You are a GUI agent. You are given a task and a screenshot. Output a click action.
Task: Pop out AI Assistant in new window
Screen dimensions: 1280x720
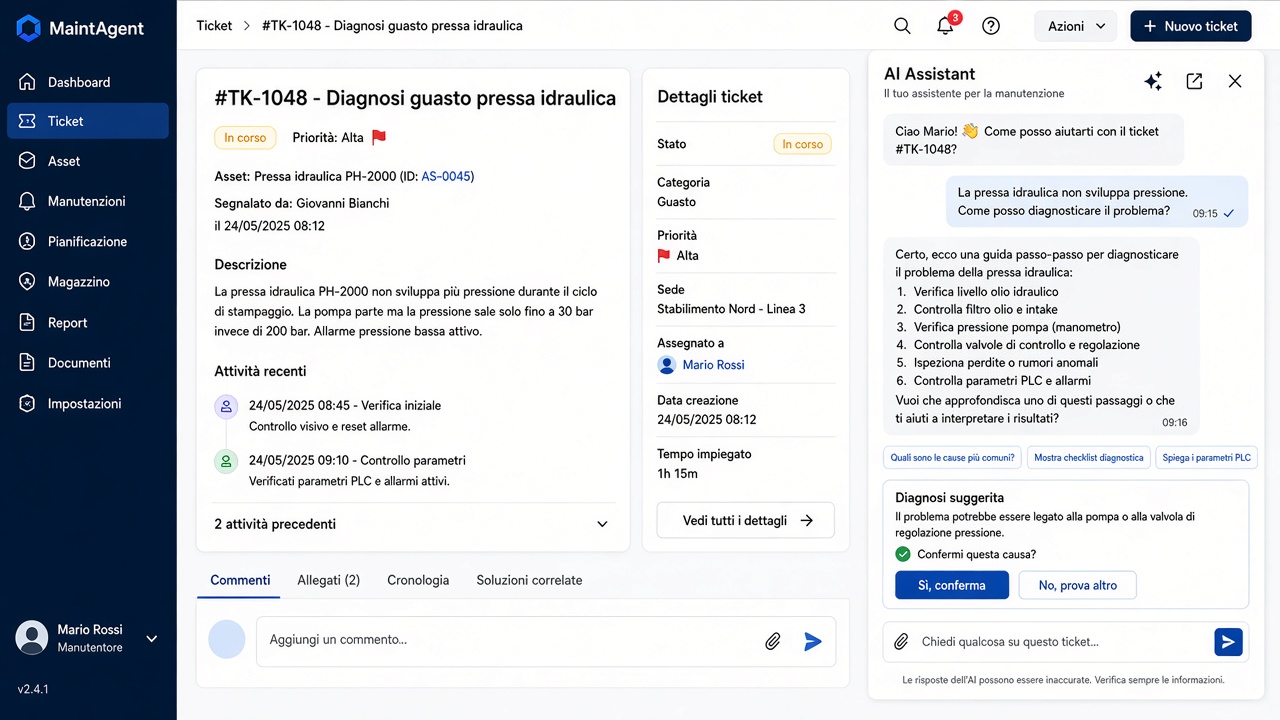[1194, 81]
